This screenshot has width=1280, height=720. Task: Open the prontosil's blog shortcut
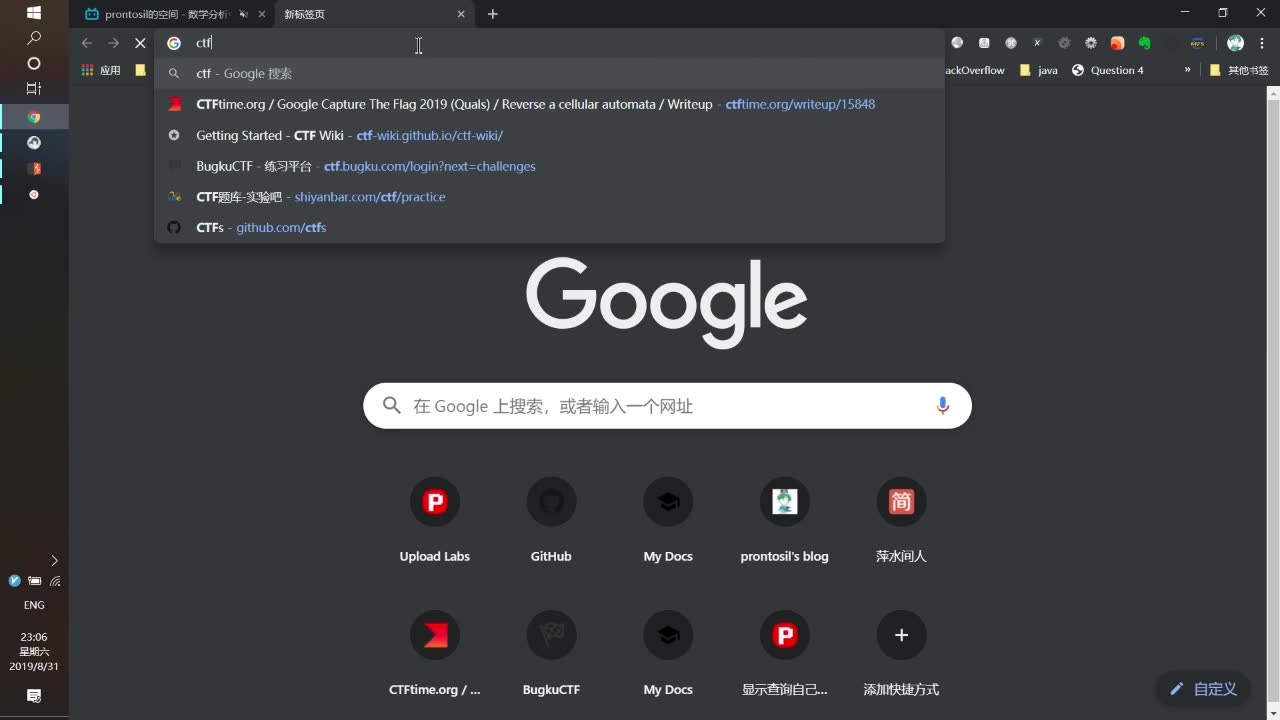(x=784, y=521)
